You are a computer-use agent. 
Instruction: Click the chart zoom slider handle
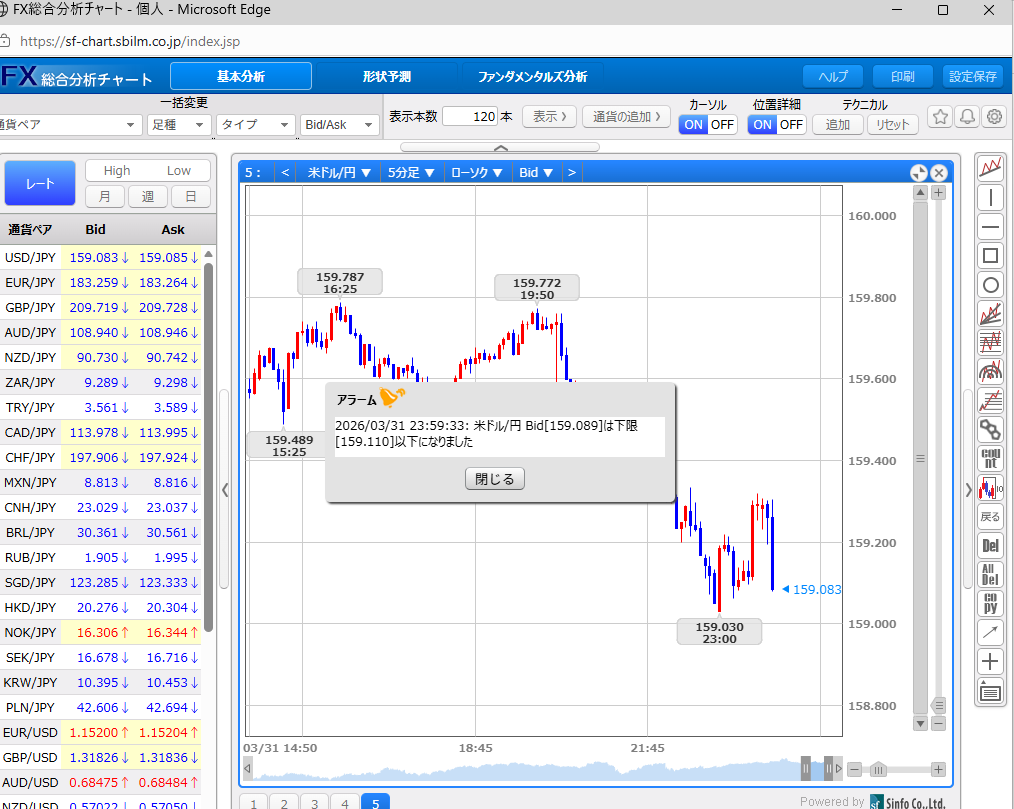(x=877, y=769)
